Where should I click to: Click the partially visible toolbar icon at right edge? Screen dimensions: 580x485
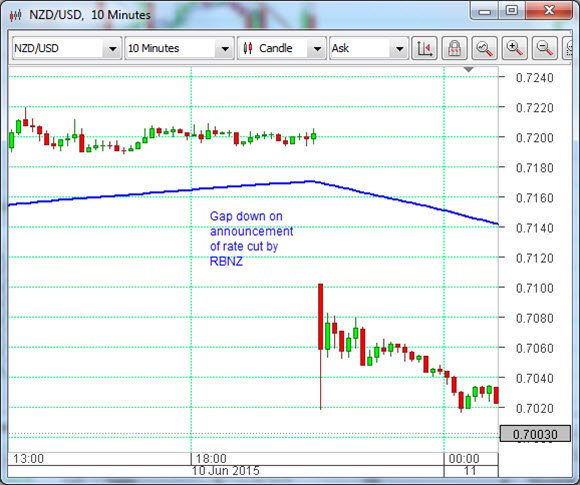568,48
